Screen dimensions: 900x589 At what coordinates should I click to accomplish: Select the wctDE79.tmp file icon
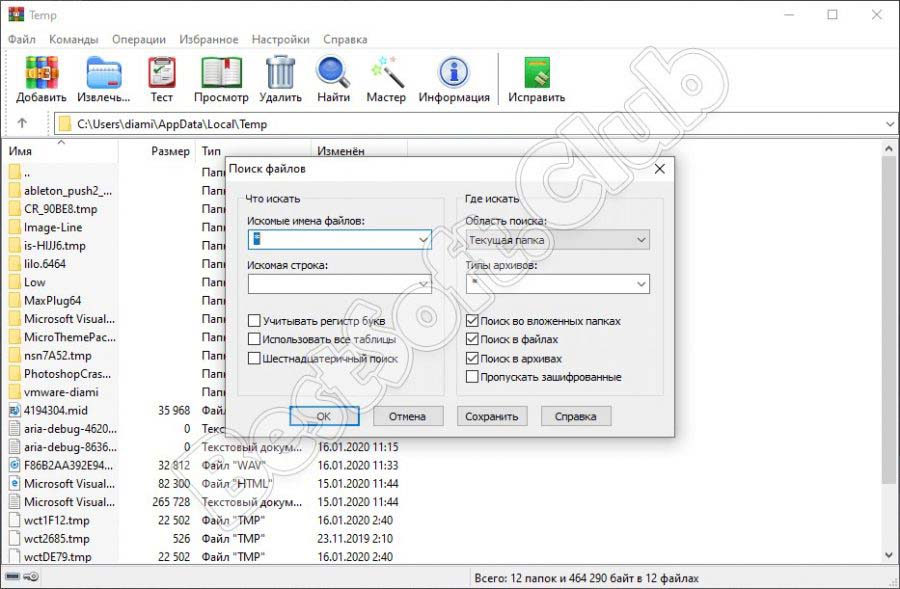(15, 557)
